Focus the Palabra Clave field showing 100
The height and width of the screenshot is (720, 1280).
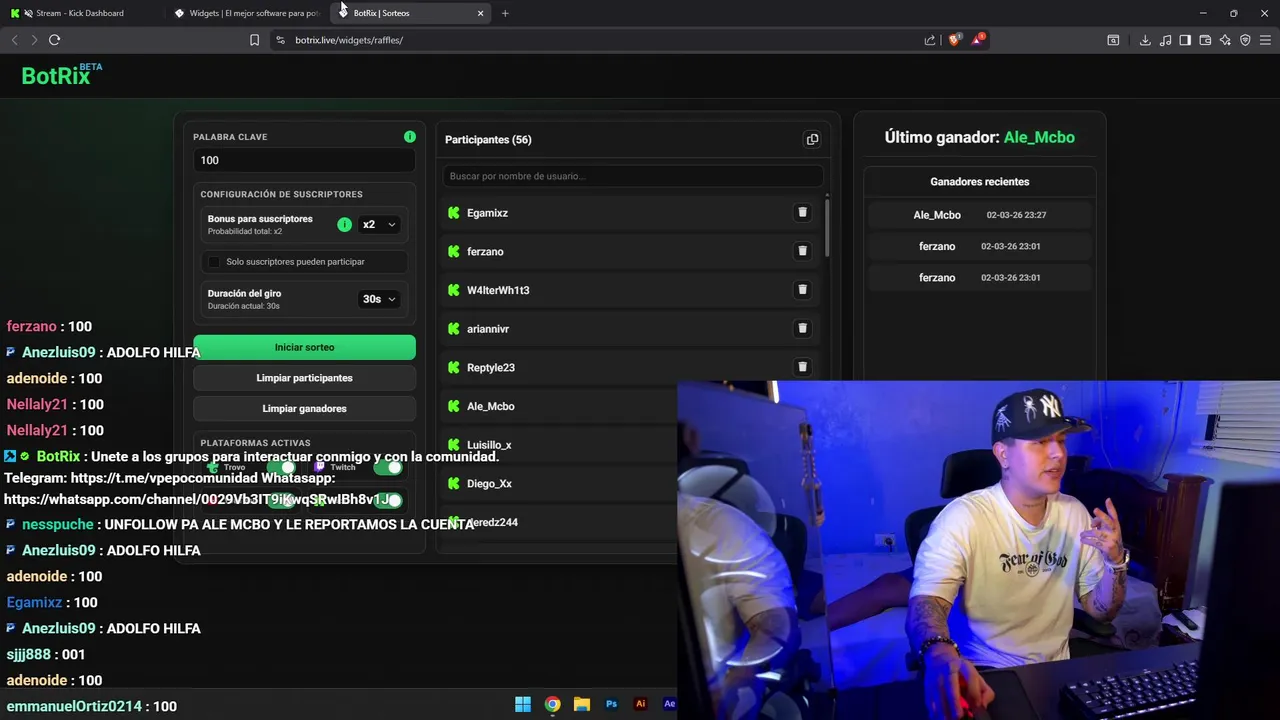click(304, 160)
